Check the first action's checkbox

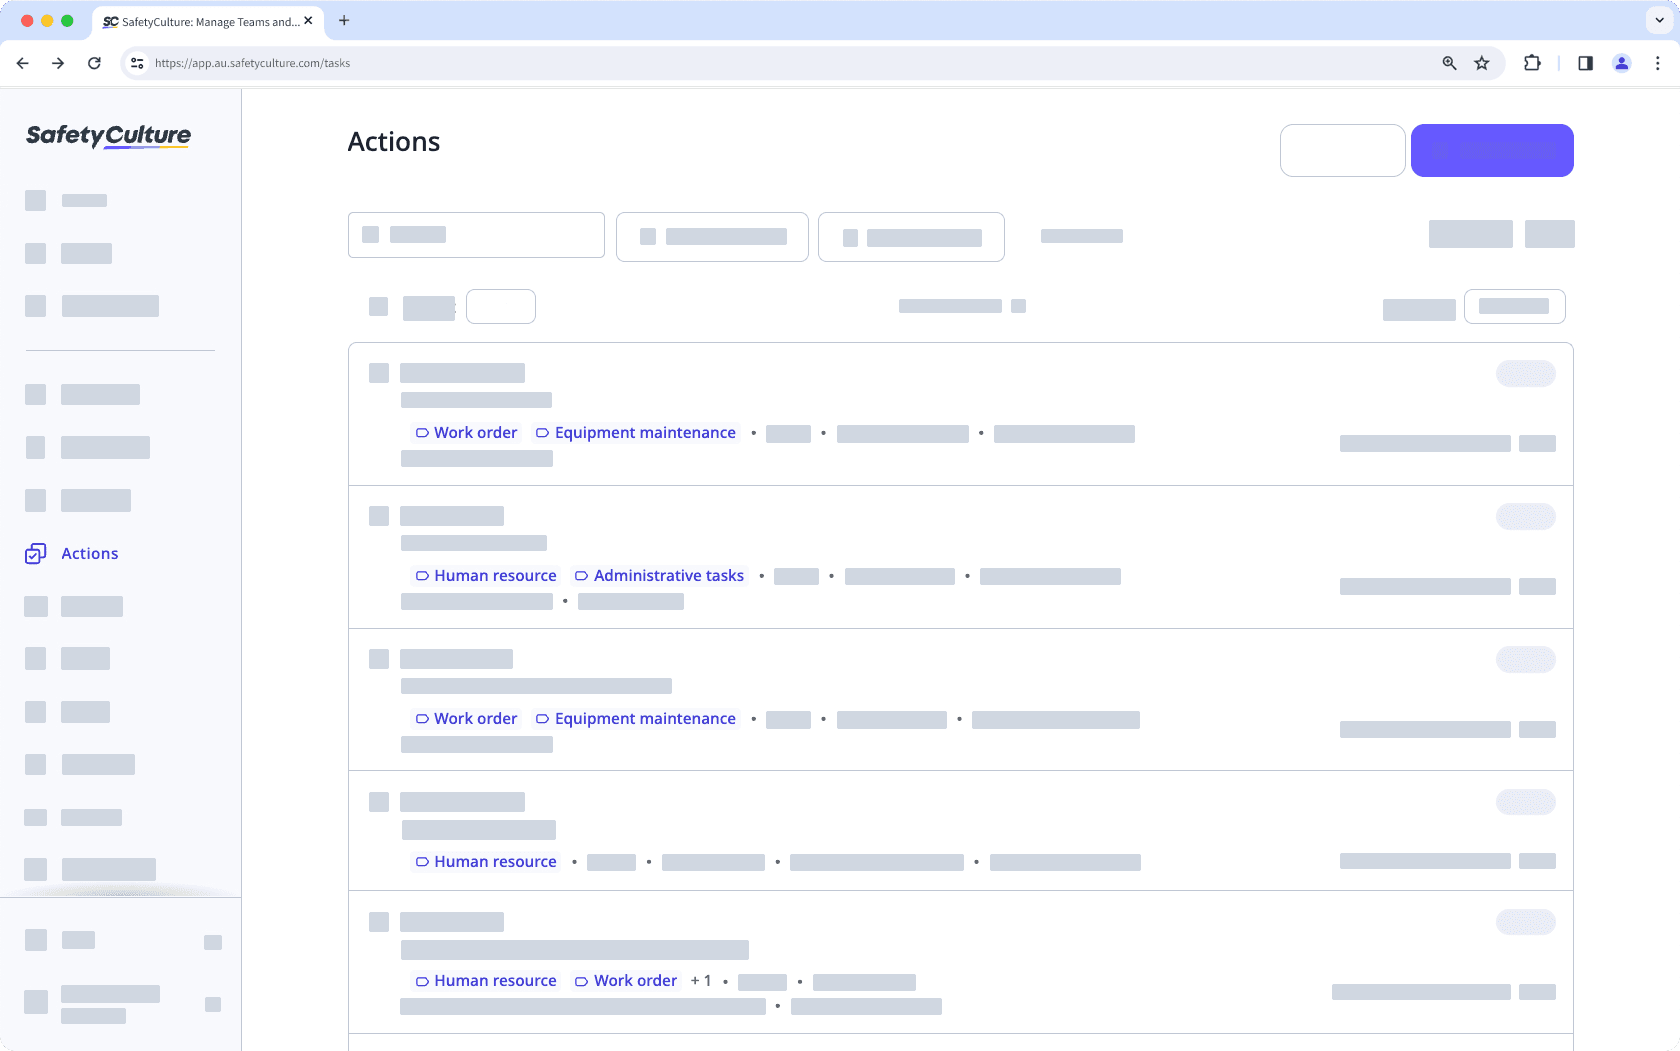tap(380, 373)
